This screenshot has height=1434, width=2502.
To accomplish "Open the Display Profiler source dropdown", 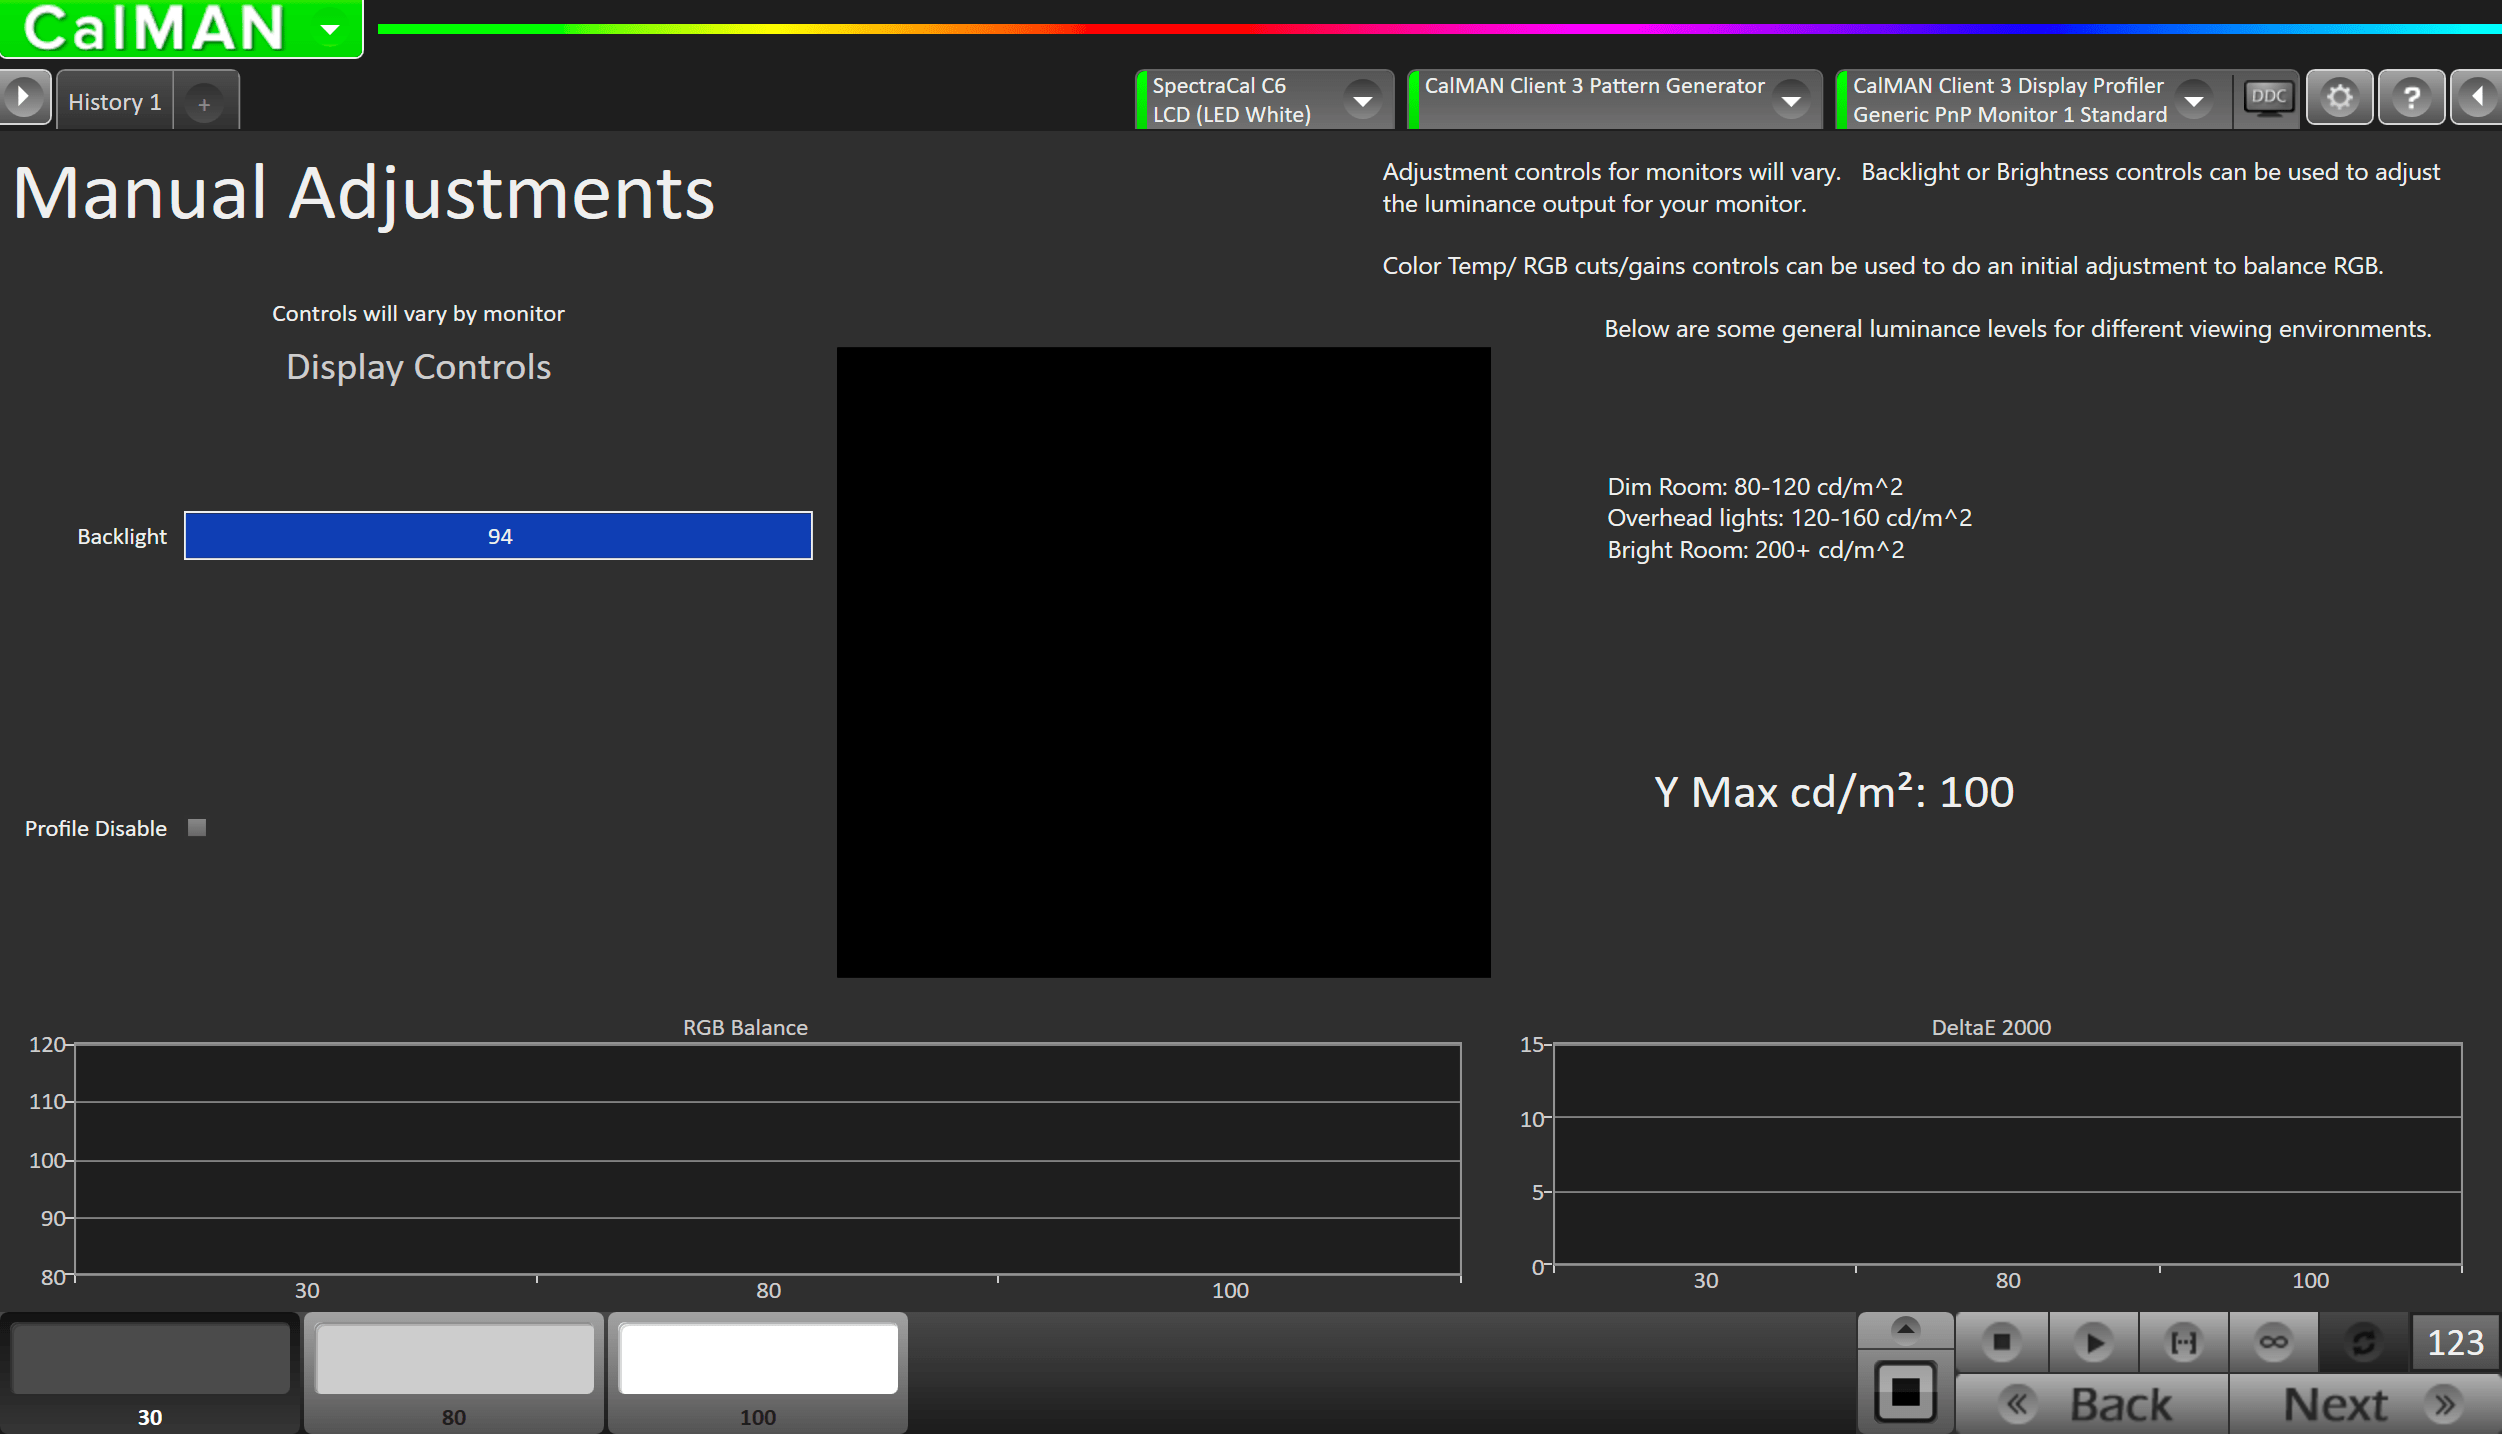I will (x=2194, y=100).
